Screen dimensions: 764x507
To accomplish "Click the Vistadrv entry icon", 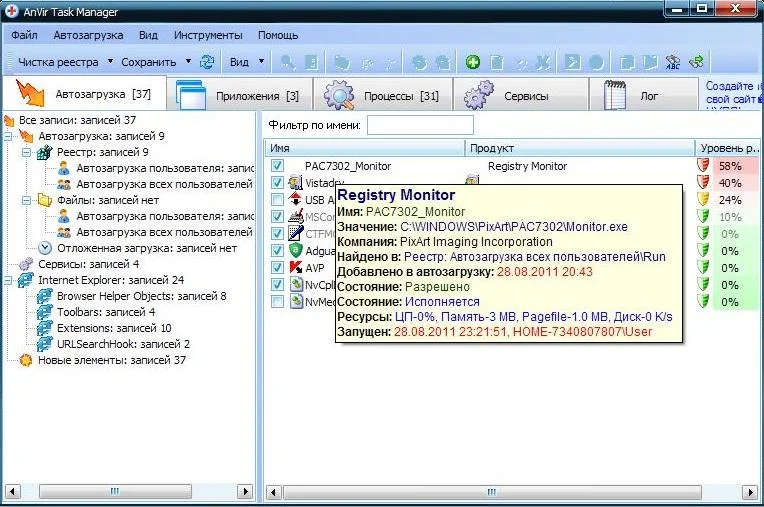I will pyautogui.click(x=295, y=183).
